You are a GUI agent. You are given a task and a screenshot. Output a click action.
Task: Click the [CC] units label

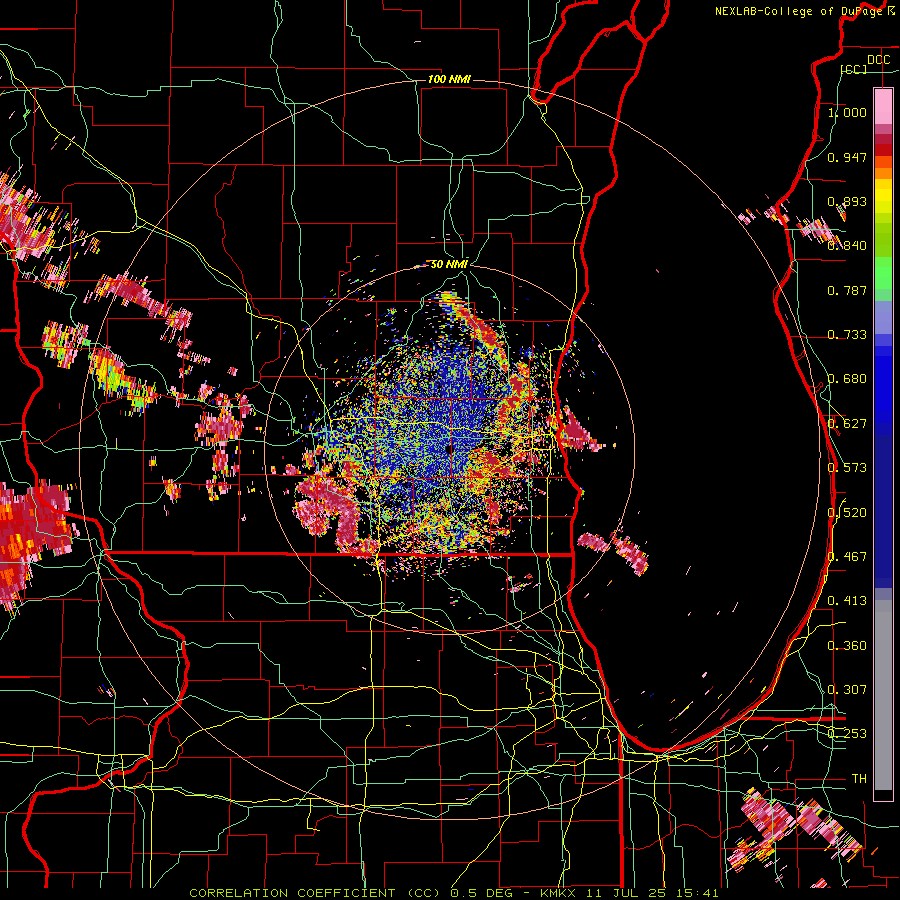(854, 69)
